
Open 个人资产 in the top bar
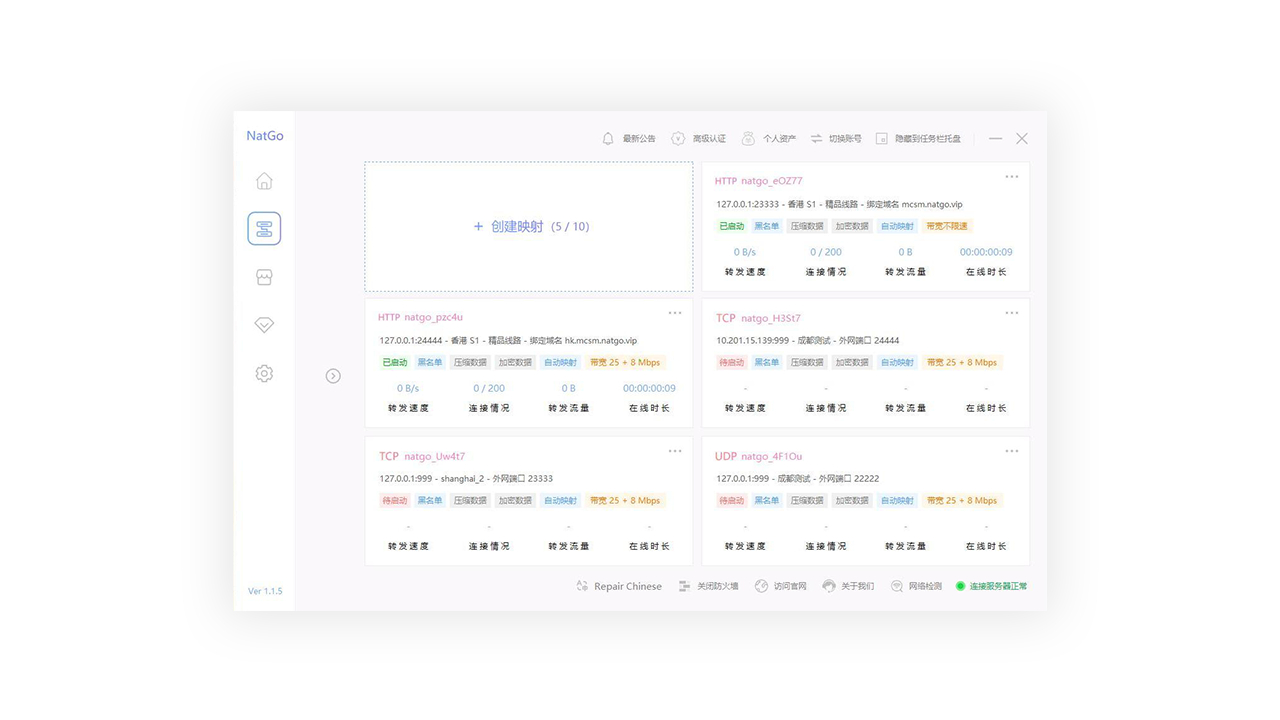coord(768,139)
